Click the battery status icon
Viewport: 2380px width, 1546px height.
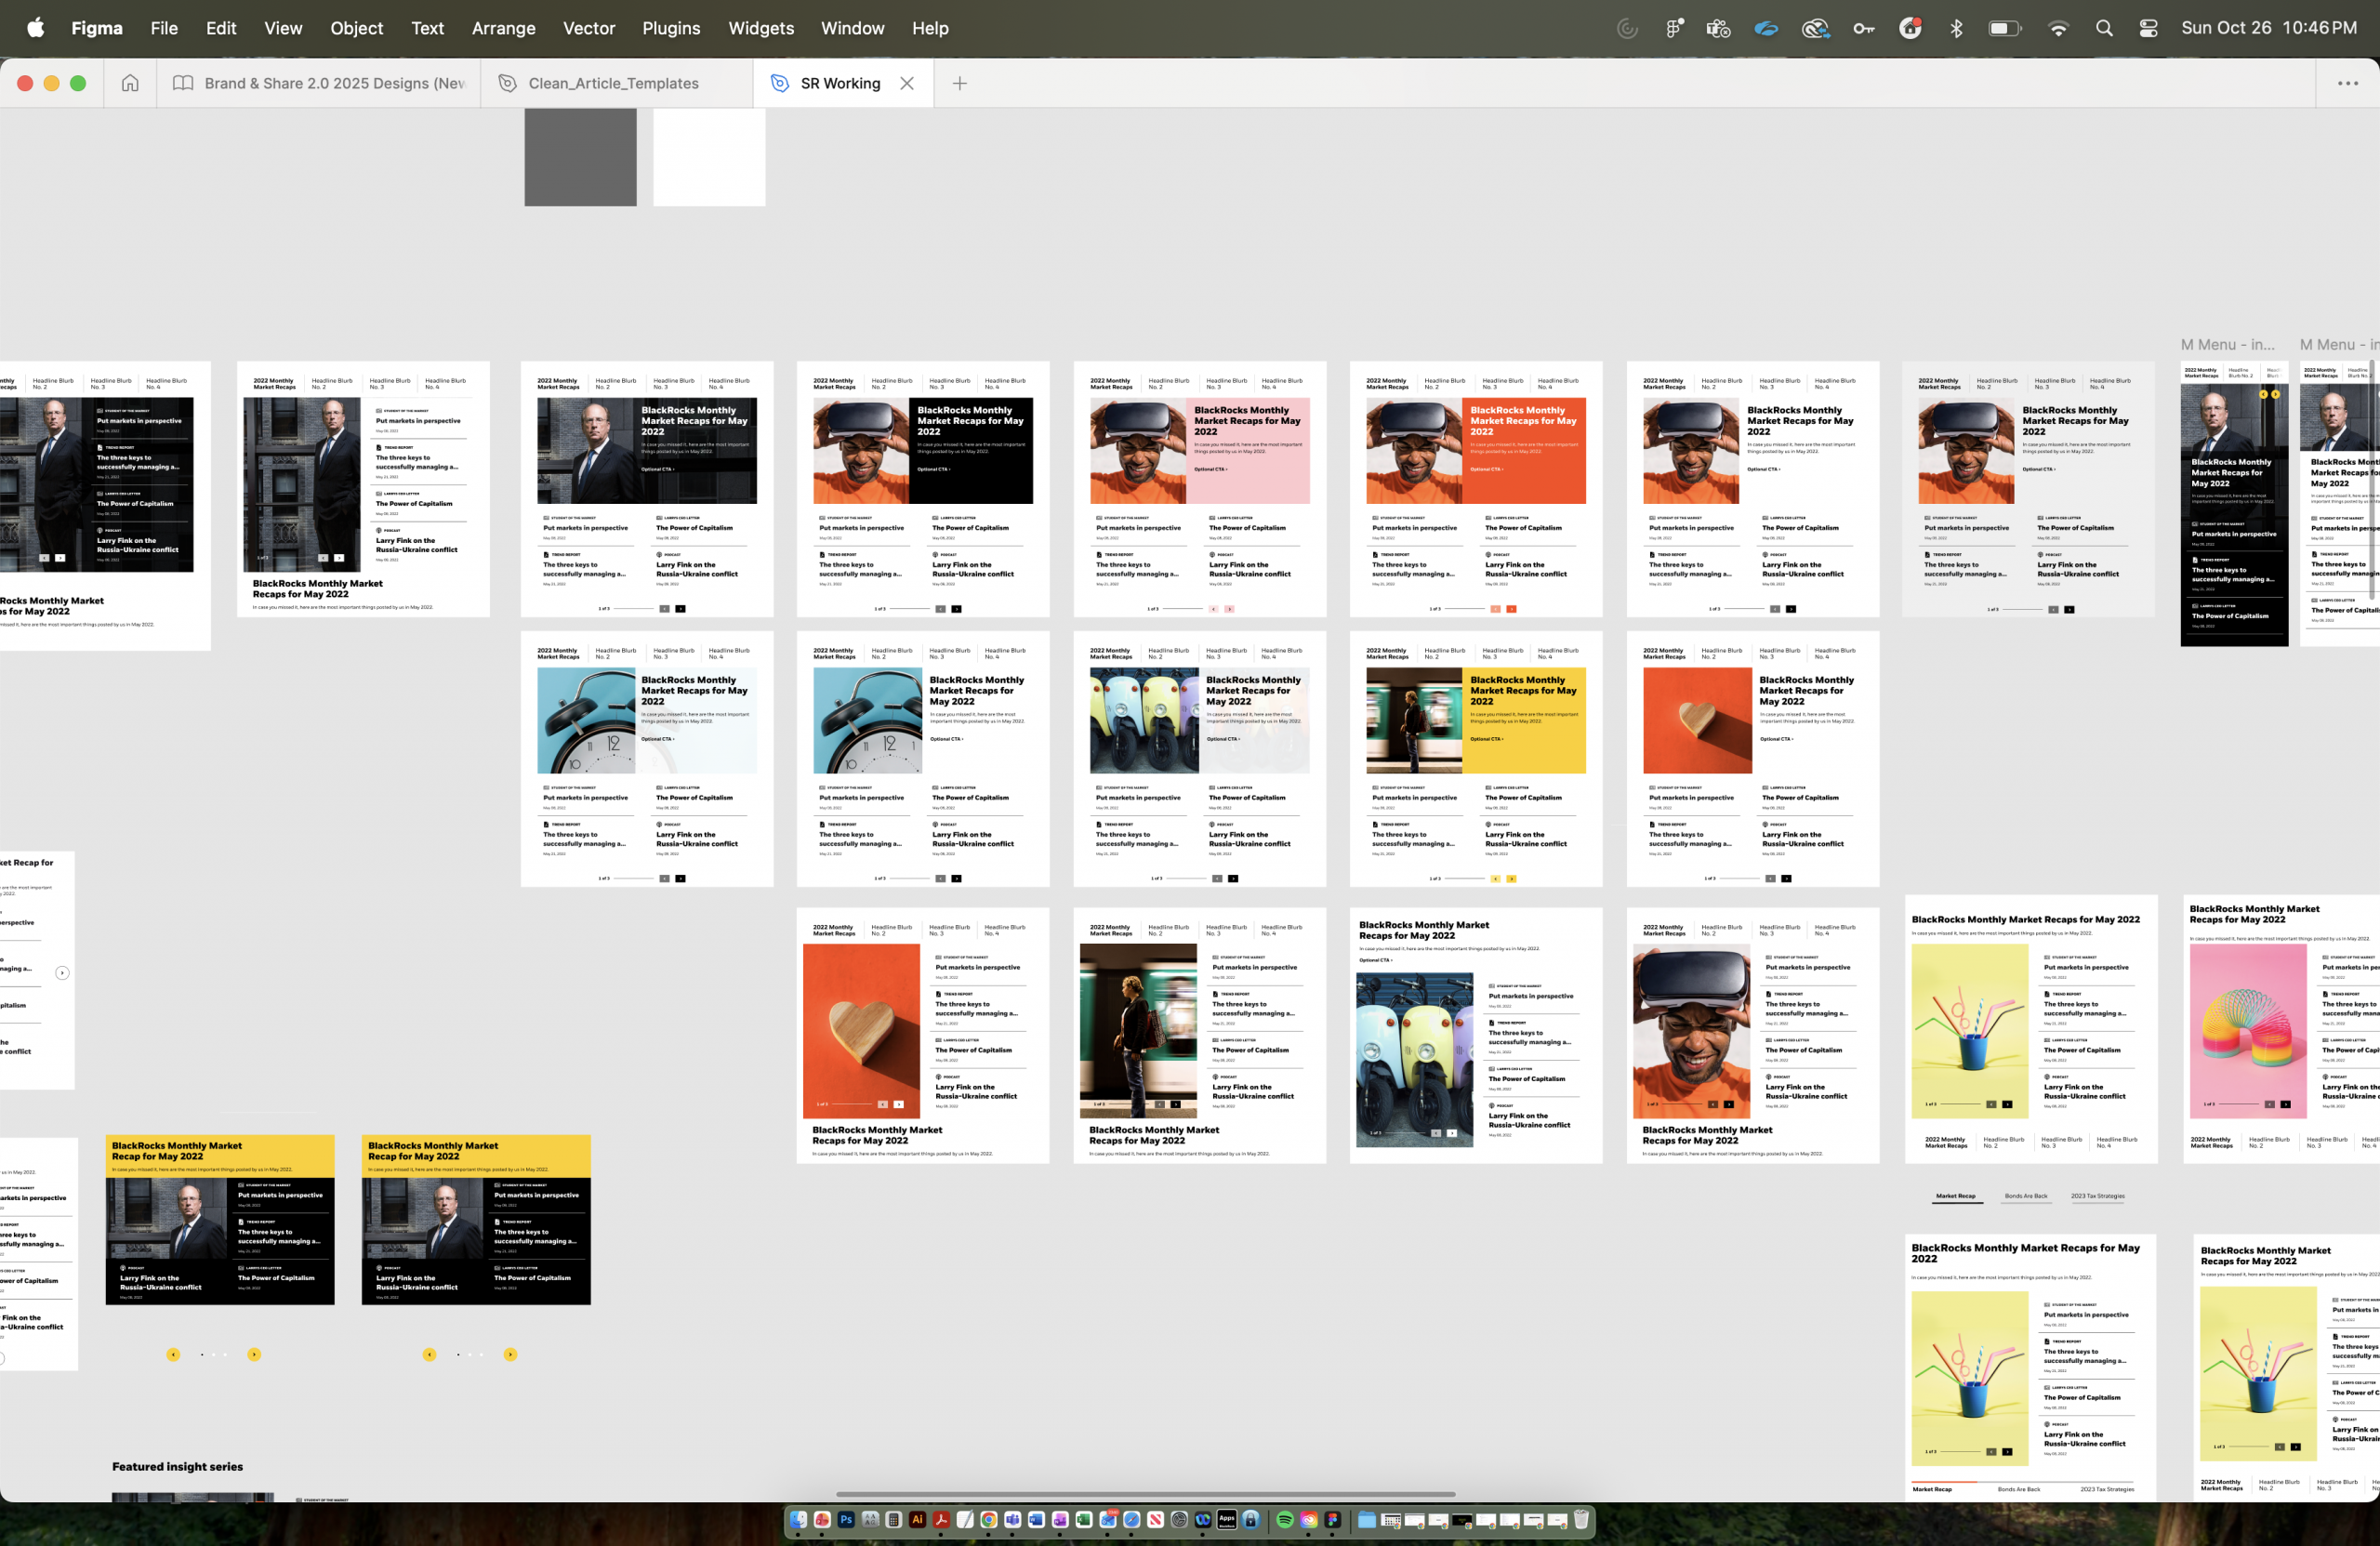(2004, 28)
